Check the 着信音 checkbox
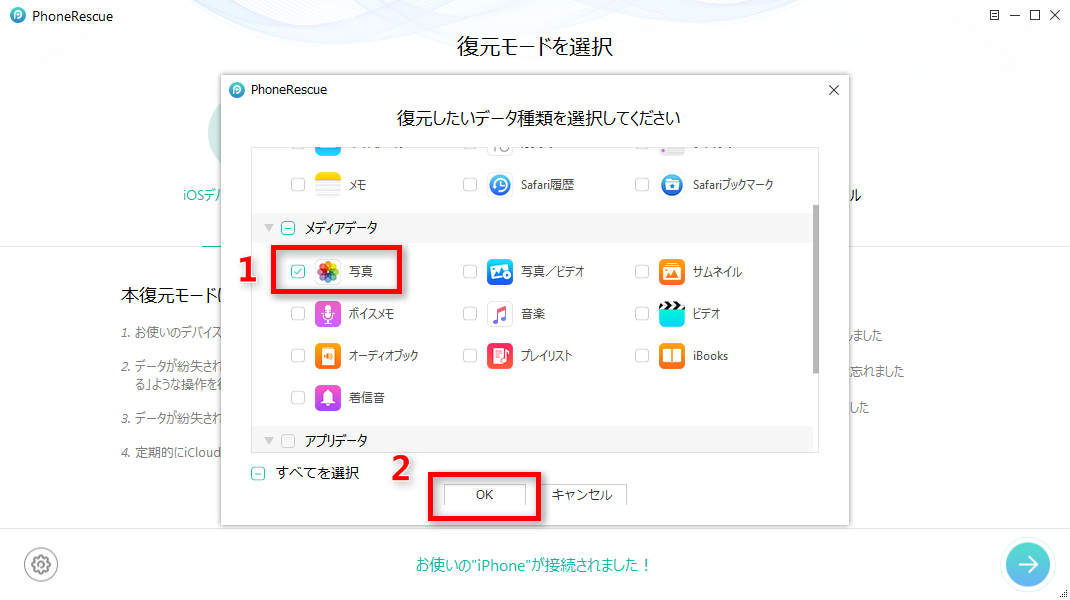 [298, 397]
